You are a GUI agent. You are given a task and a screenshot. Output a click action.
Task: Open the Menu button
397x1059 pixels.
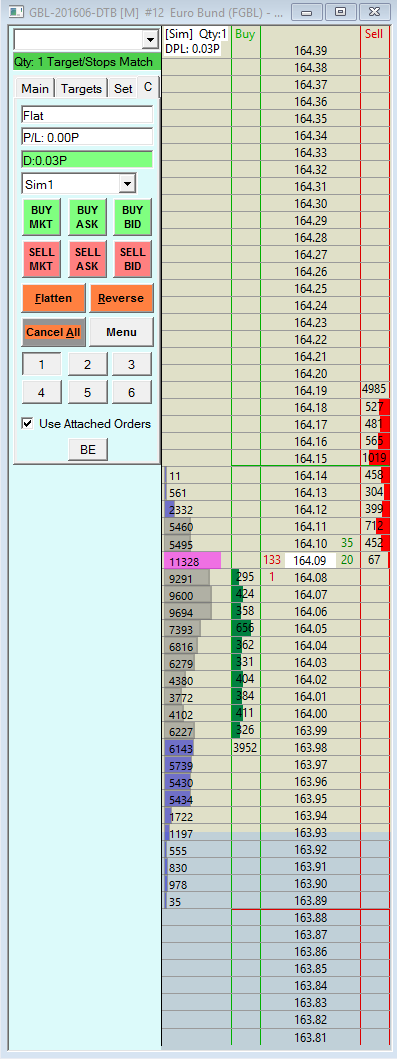point(122,332)
